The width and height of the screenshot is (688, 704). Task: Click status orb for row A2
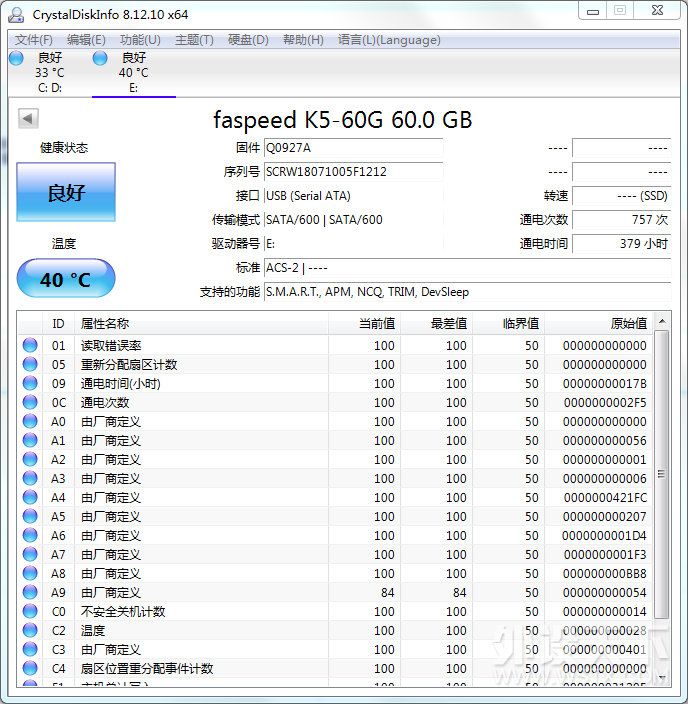[30, 459]
